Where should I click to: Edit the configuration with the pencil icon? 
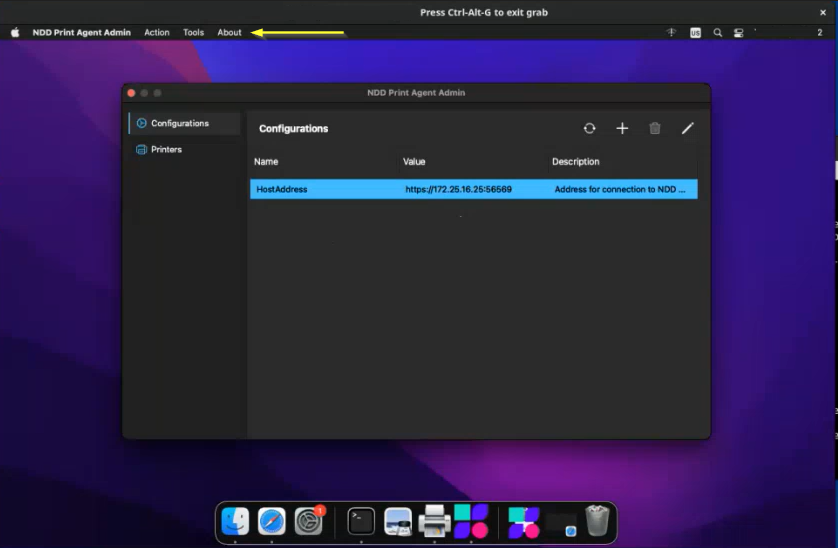tap(687, 128)
